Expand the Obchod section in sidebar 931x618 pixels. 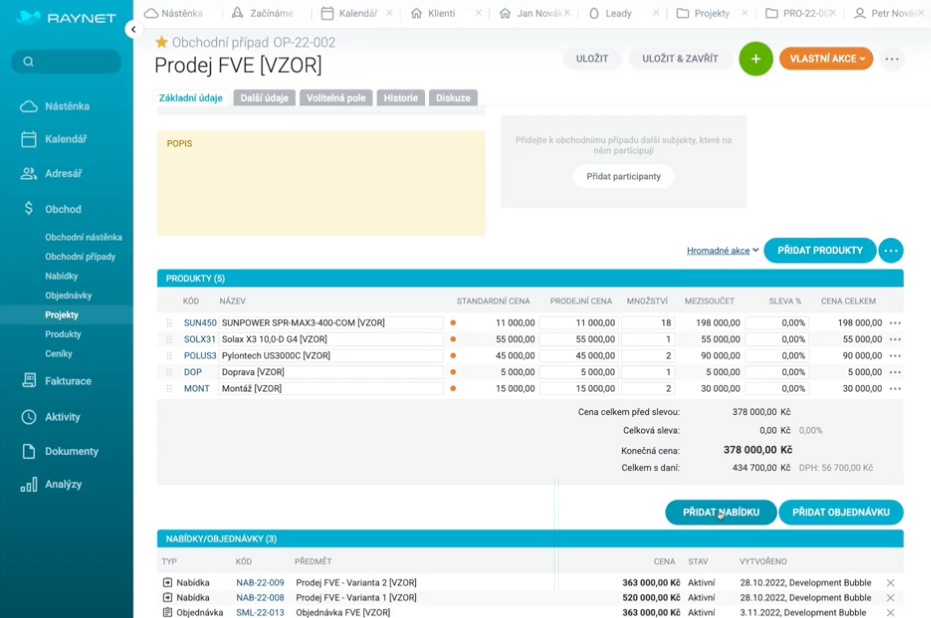63,209
